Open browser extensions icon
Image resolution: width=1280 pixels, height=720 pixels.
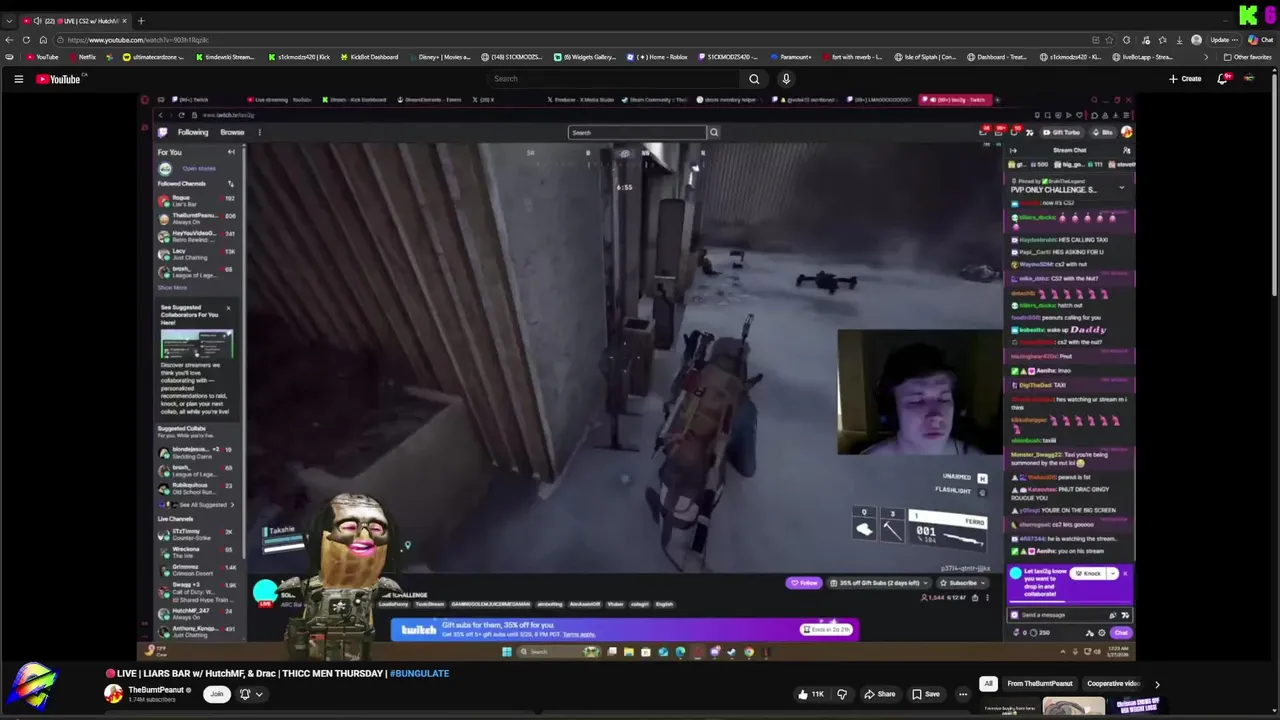tap(1127, 40)
